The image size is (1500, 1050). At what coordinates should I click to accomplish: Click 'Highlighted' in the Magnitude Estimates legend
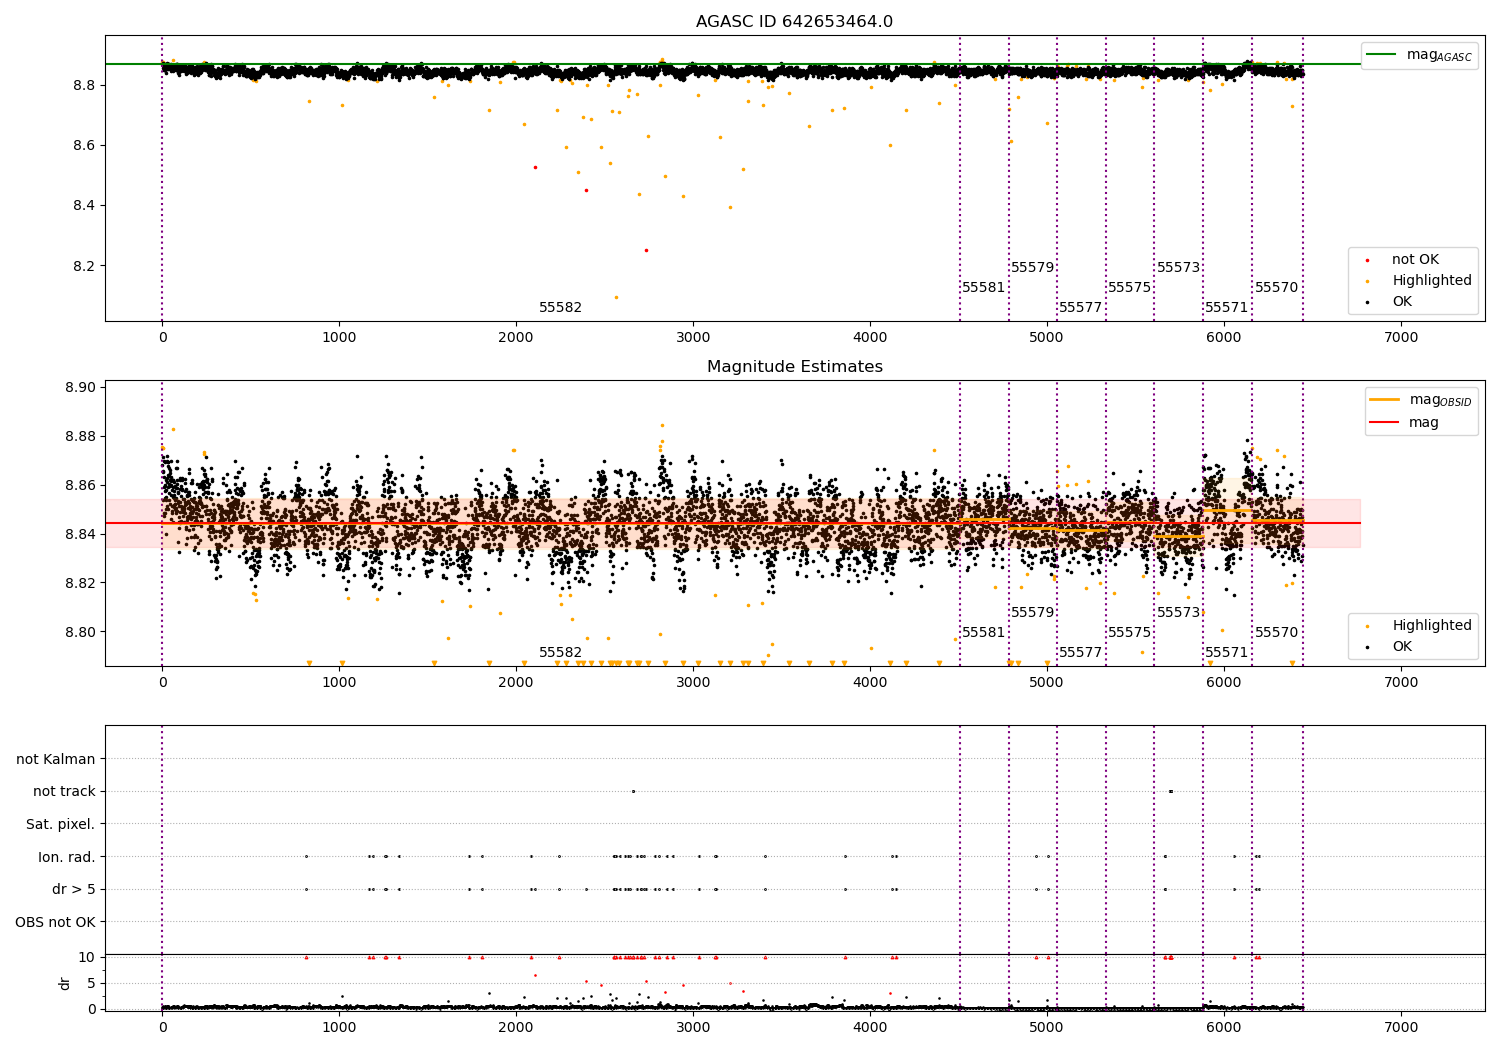coord(1432,626)
